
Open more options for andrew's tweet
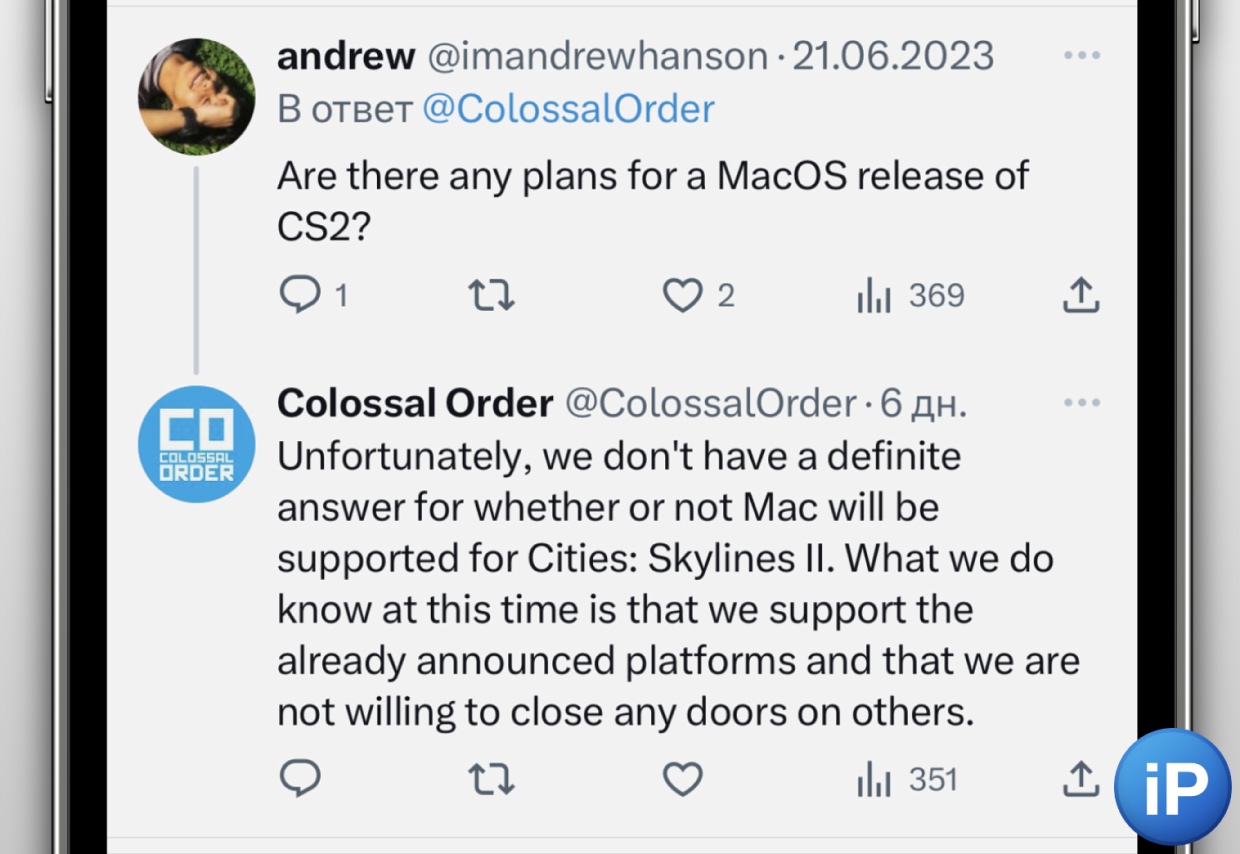pyautogui.click(x=1081, y=56)
